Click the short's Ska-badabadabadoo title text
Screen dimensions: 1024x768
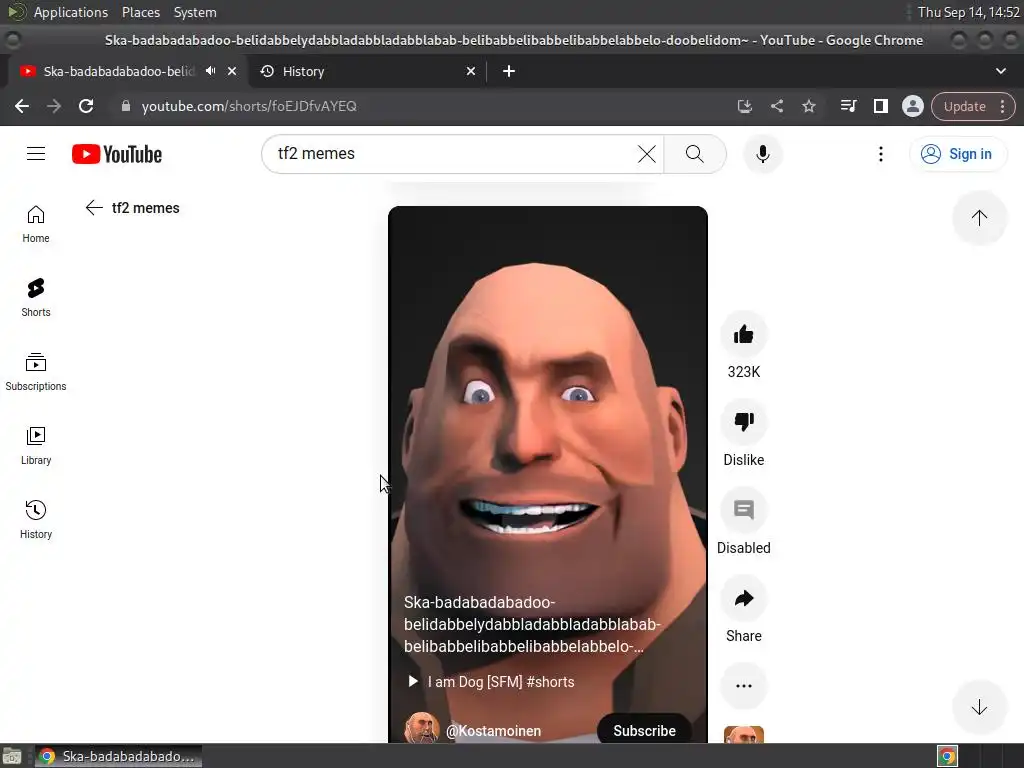pos(532,624)
